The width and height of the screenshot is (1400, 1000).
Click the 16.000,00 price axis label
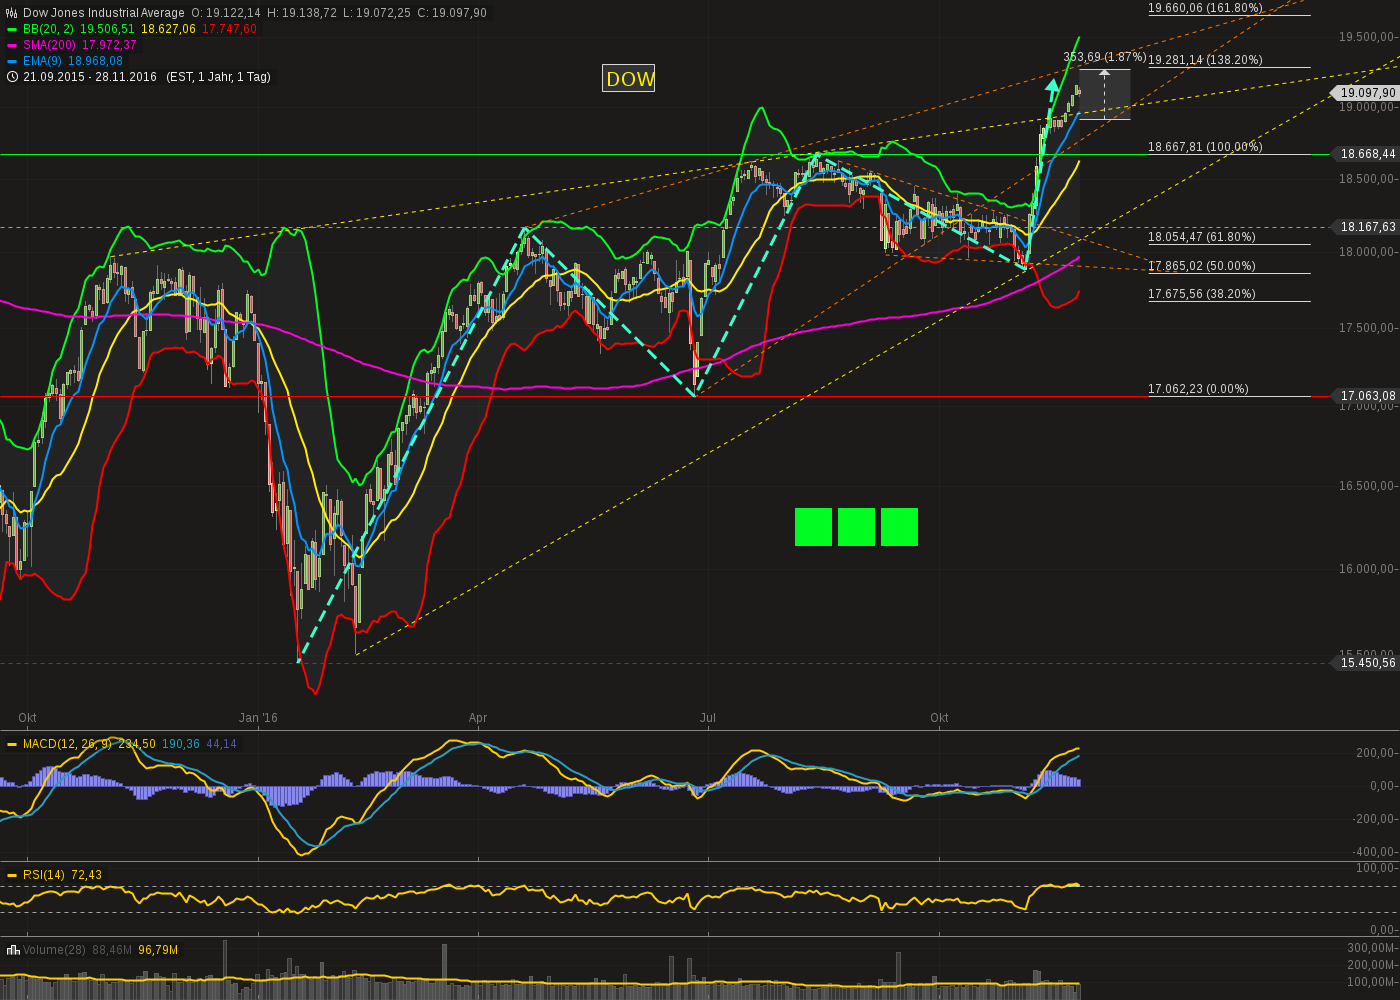(1368, 569)
